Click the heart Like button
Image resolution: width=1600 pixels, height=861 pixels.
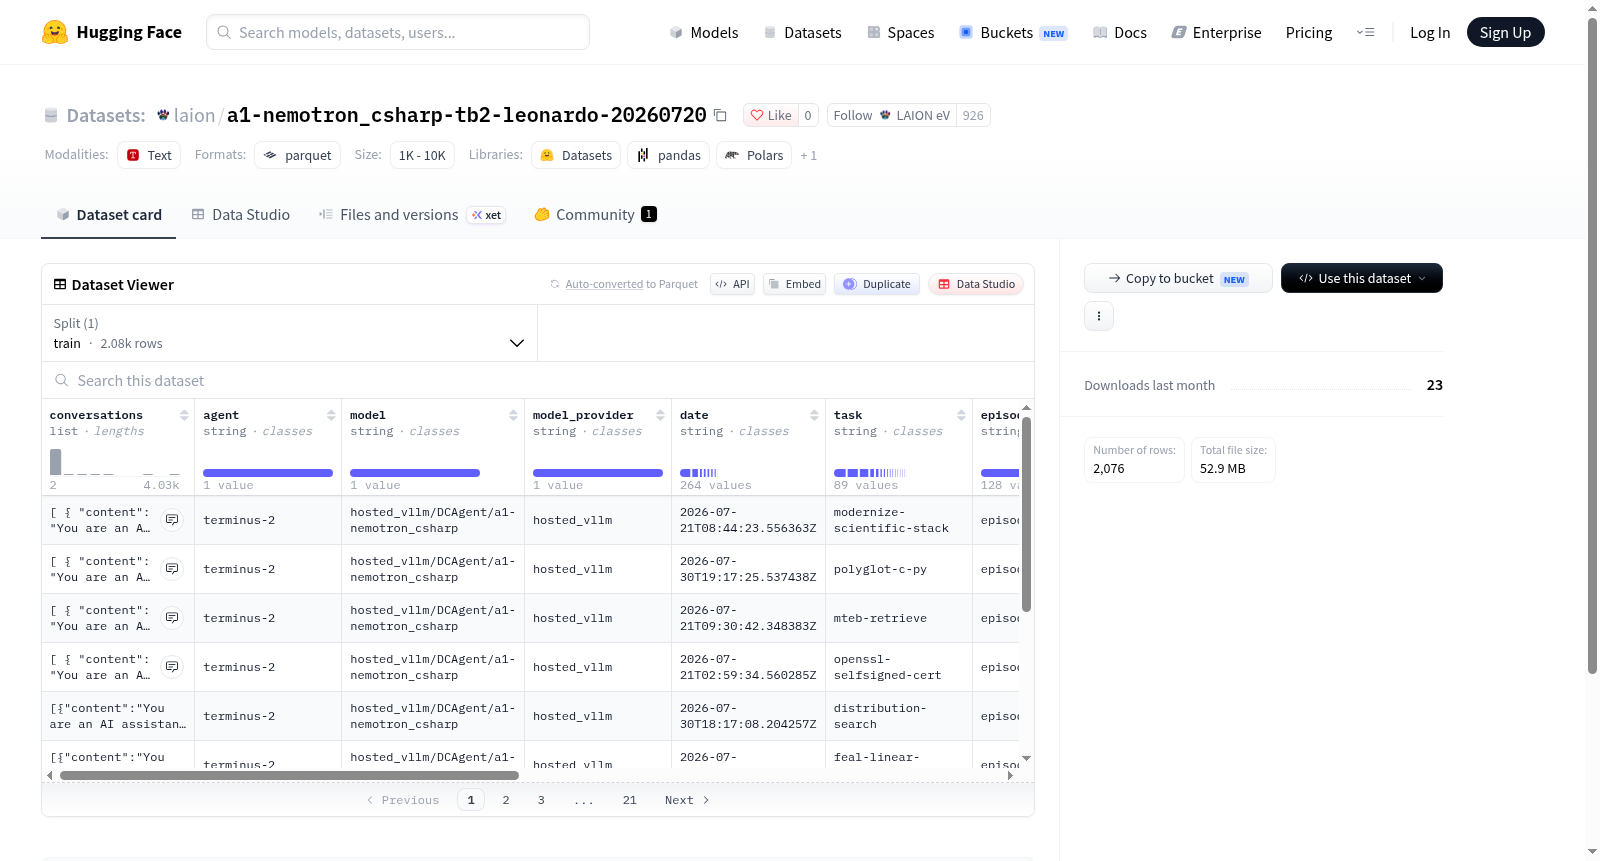pyautogui.click(x=771, y=115)
